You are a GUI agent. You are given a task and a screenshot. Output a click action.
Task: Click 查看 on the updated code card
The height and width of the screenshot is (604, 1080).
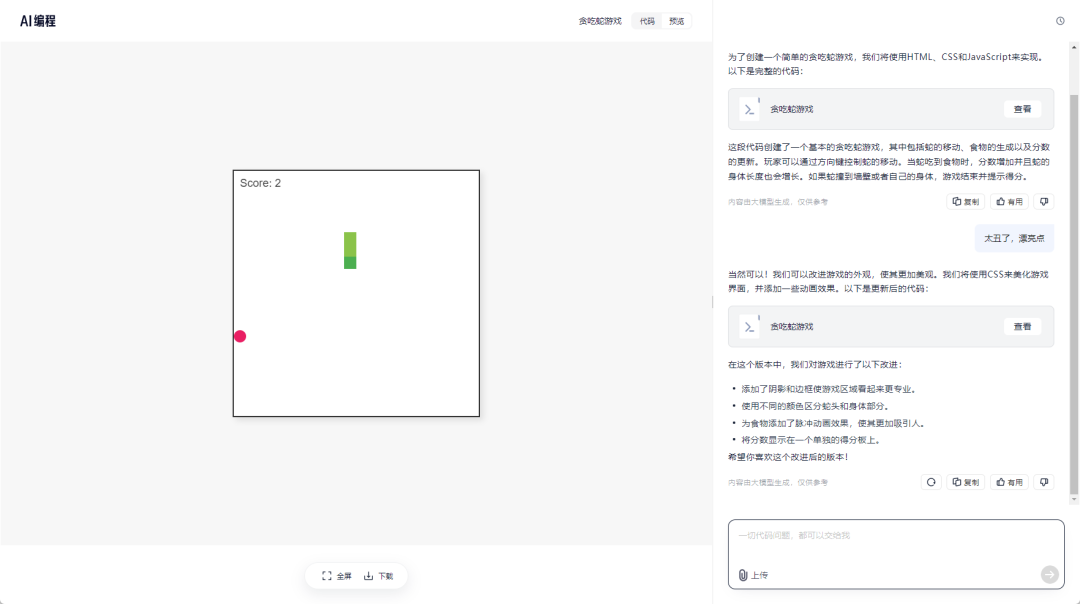(x=1022, y=326)
